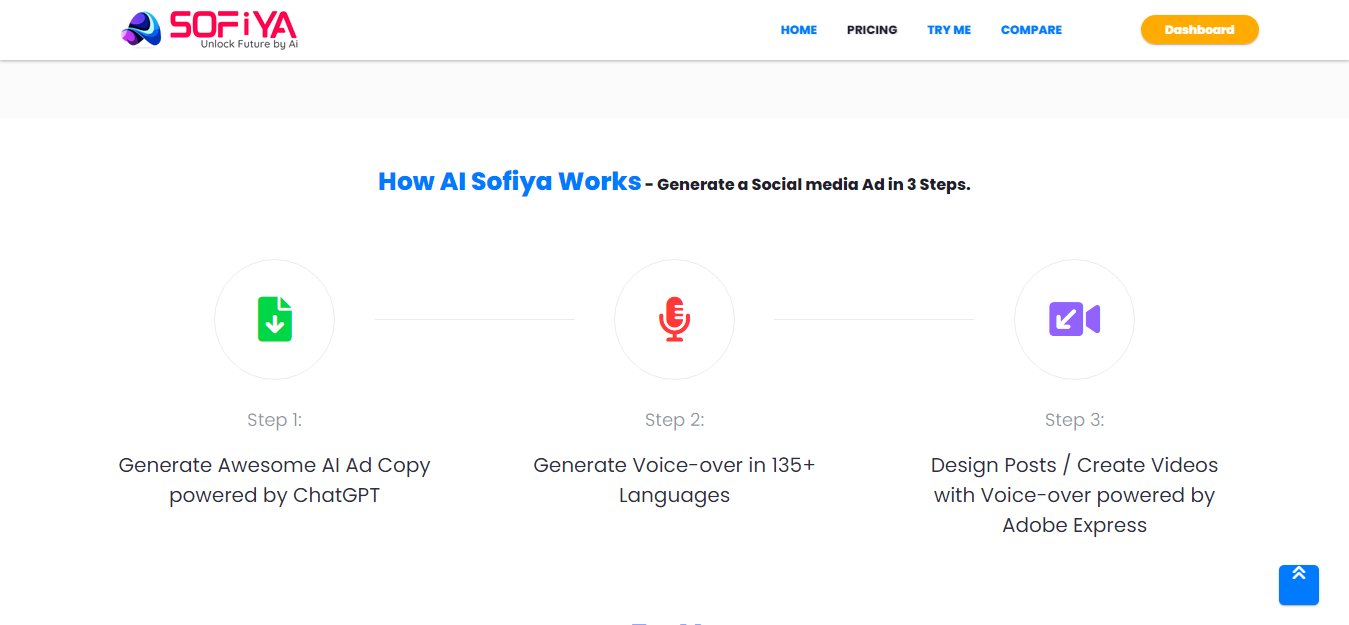Click the 'How AI Sofiya Works' heading

[509, 181]
